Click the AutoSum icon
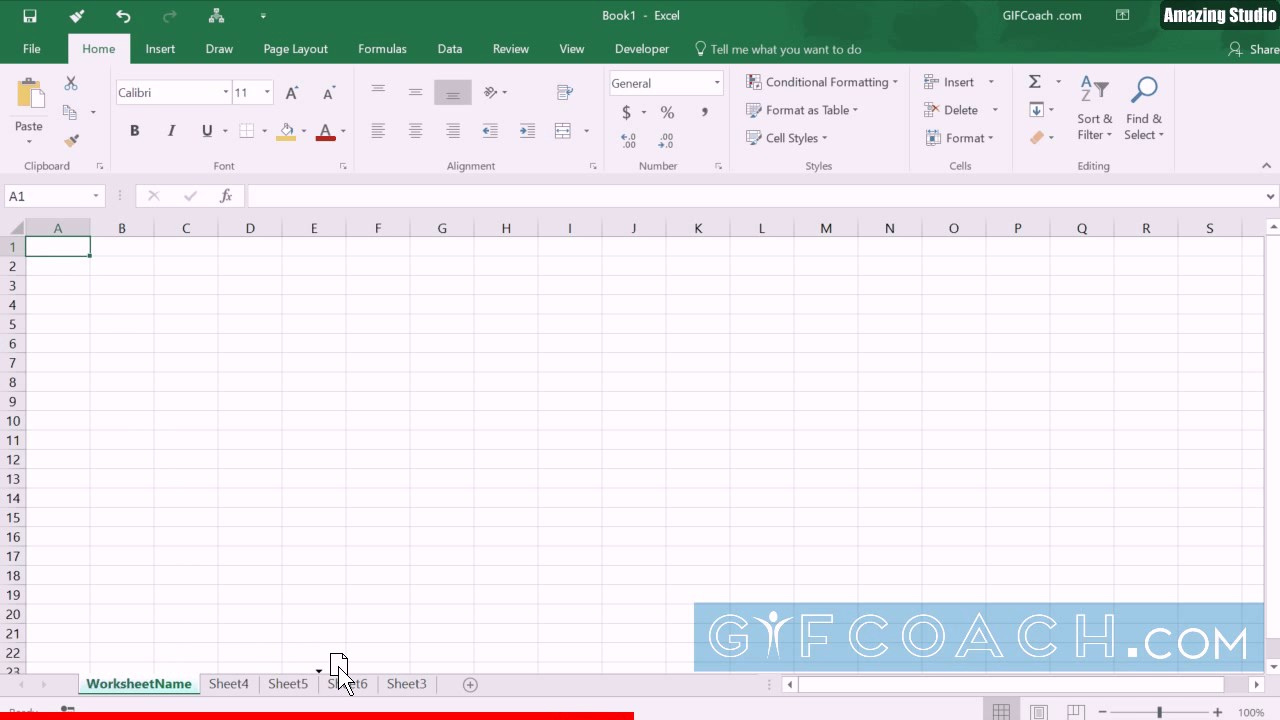 pos(1034,81)
